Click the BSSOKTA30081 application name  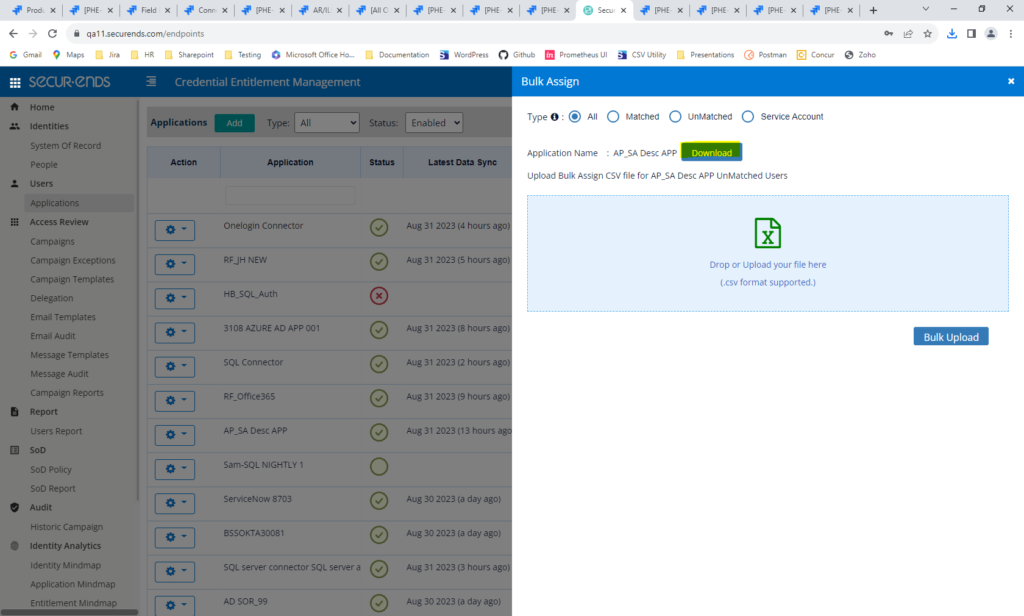coord(254,533)
